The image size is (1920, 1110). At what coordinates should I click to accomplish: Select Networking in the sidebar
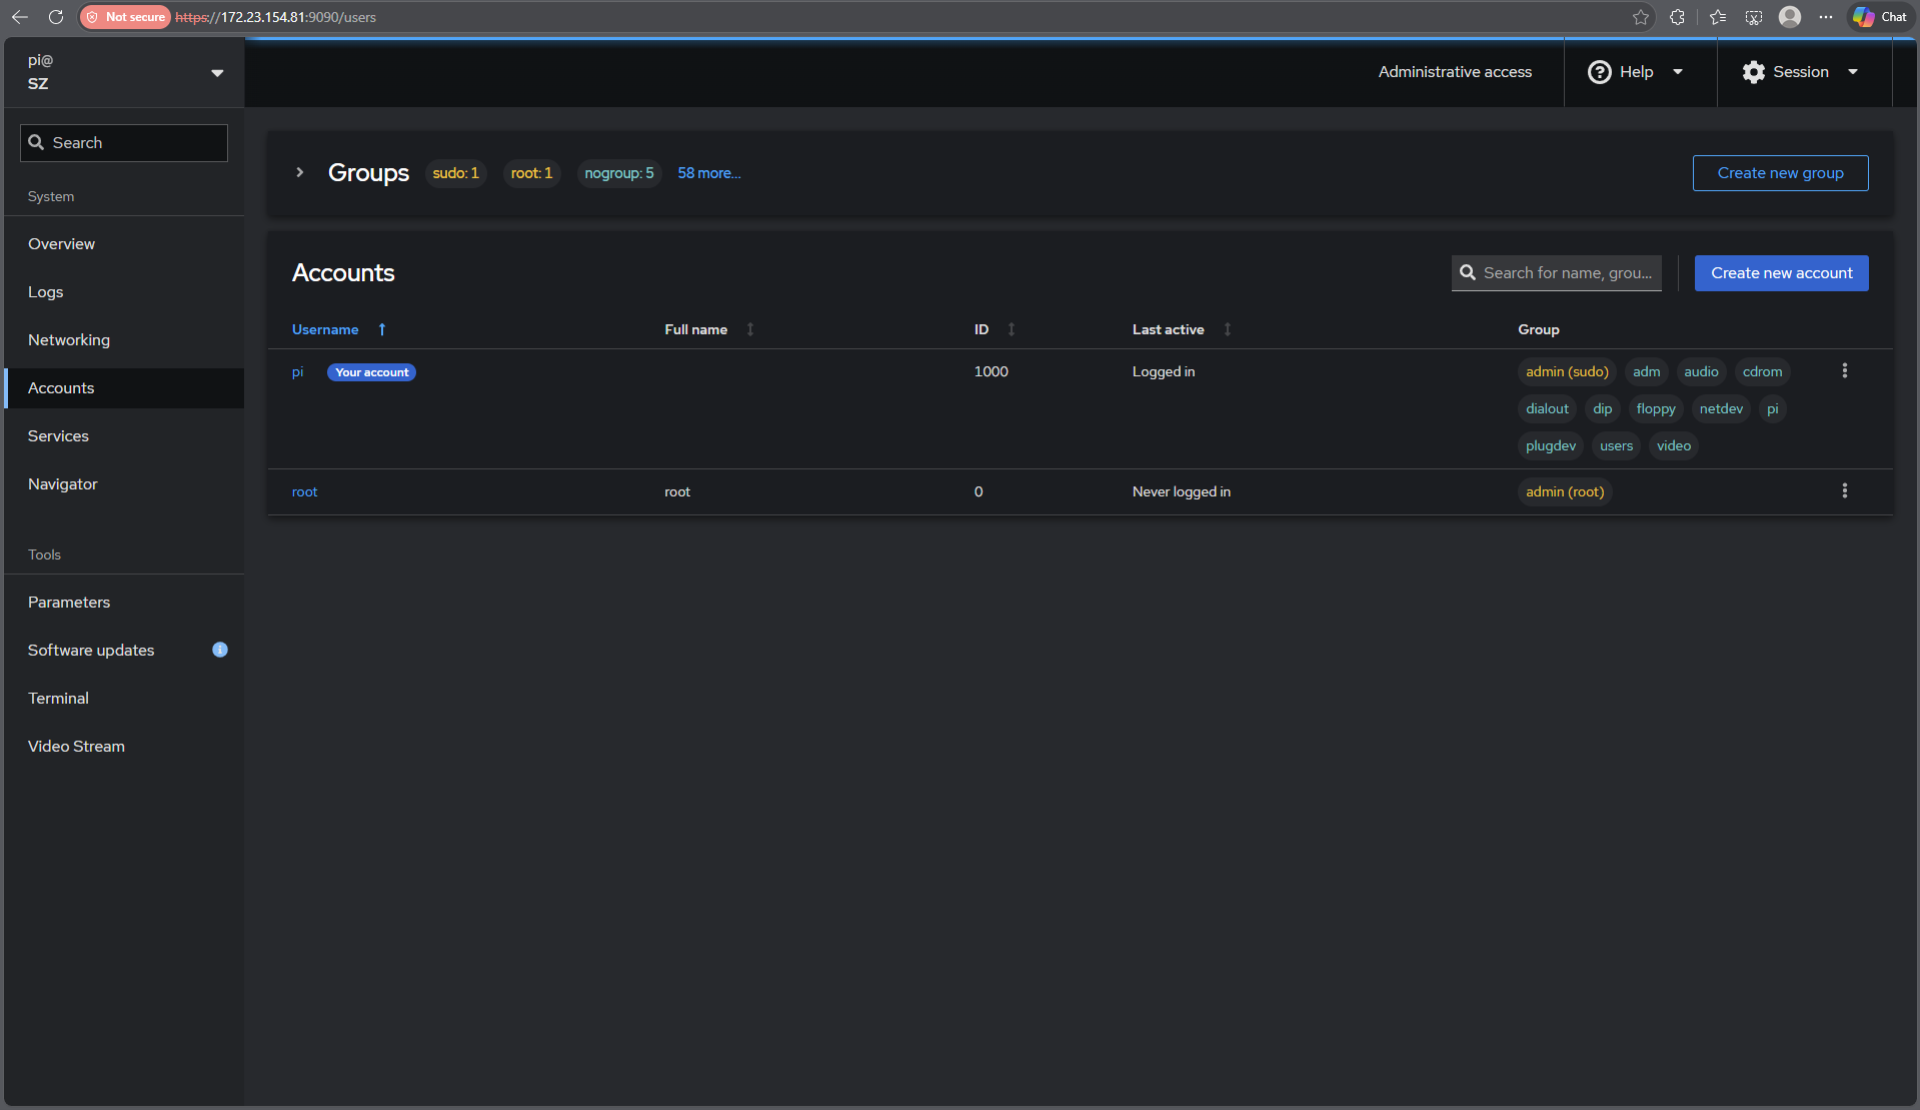pyautogui.click(x=69, y=340)
